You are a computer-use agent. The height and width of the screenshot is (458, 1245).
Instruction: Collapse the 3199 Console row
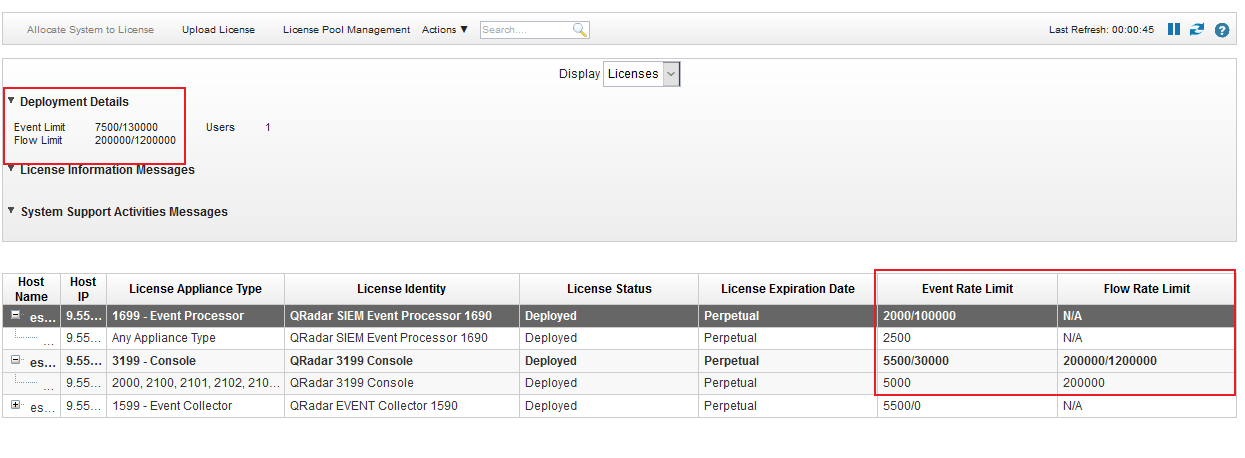[x=15, y=360]
